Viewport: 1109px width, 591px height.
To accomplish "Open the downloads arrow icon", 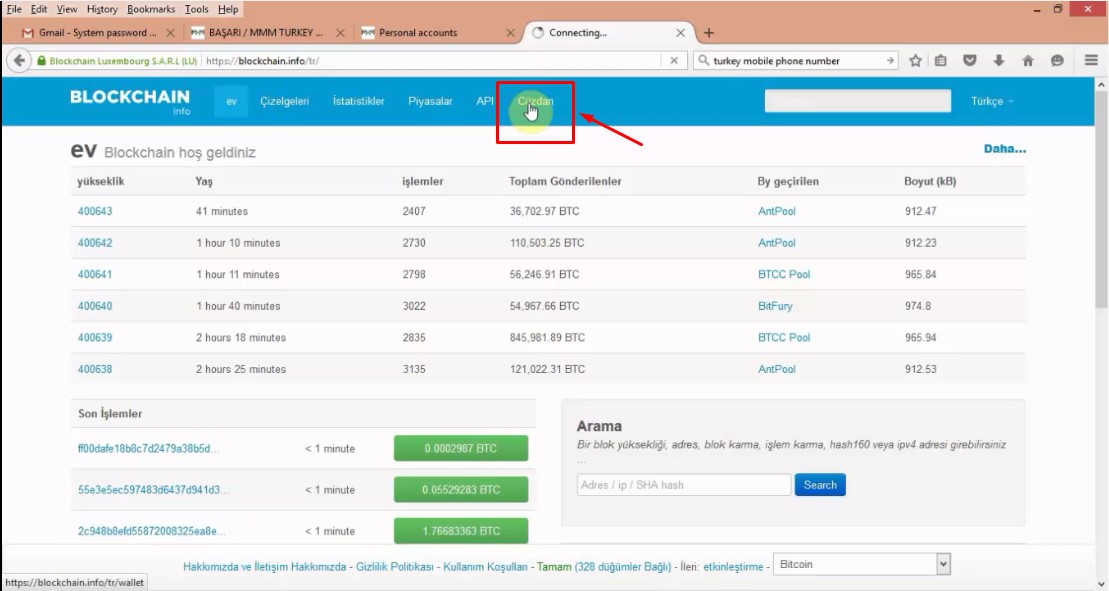I will click(999, 61).
